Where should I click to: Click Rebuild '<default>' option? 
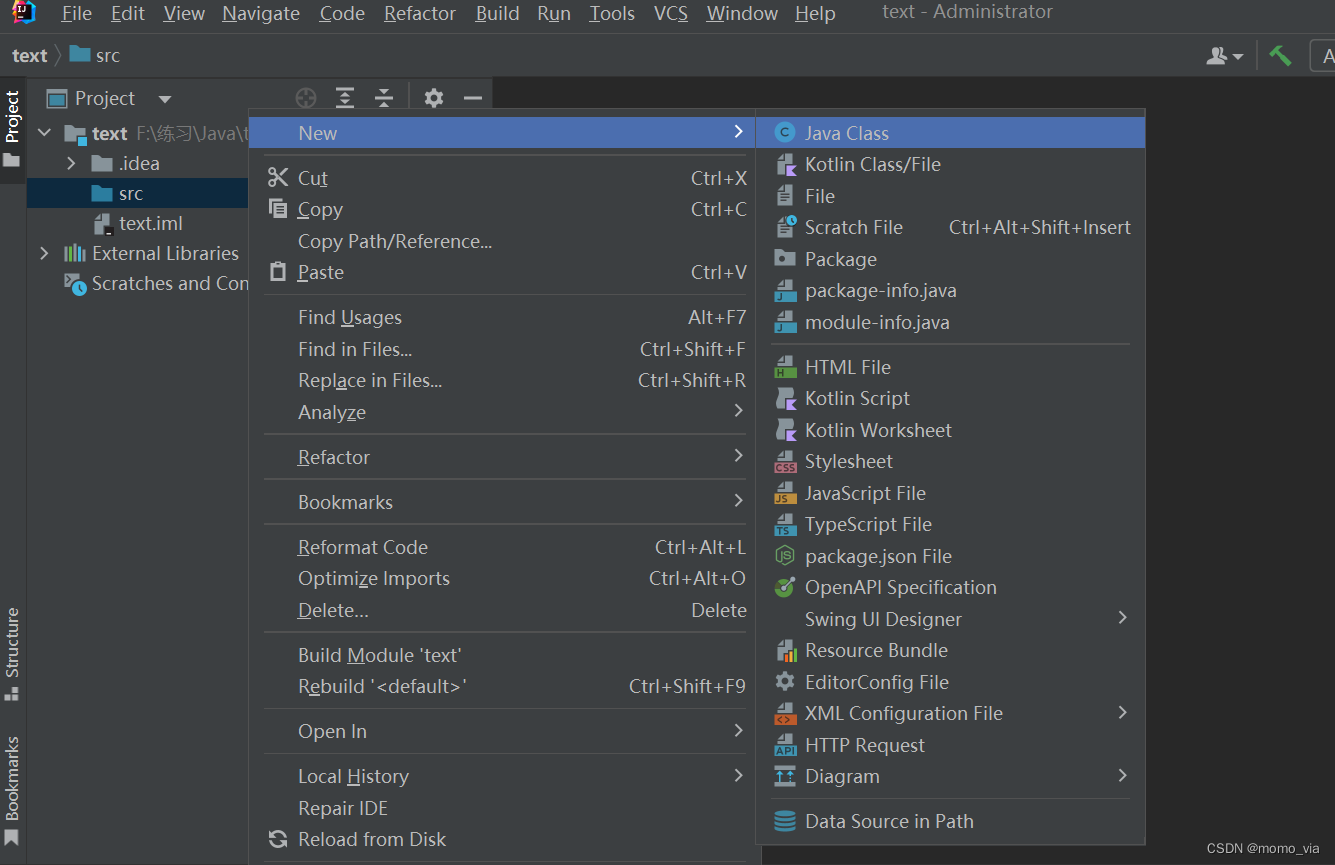tap(502, 686)
